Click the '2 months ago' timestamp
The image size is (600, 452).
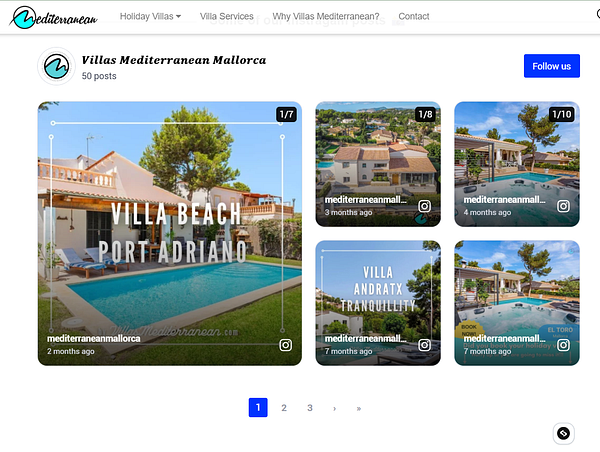click(71, 351)
